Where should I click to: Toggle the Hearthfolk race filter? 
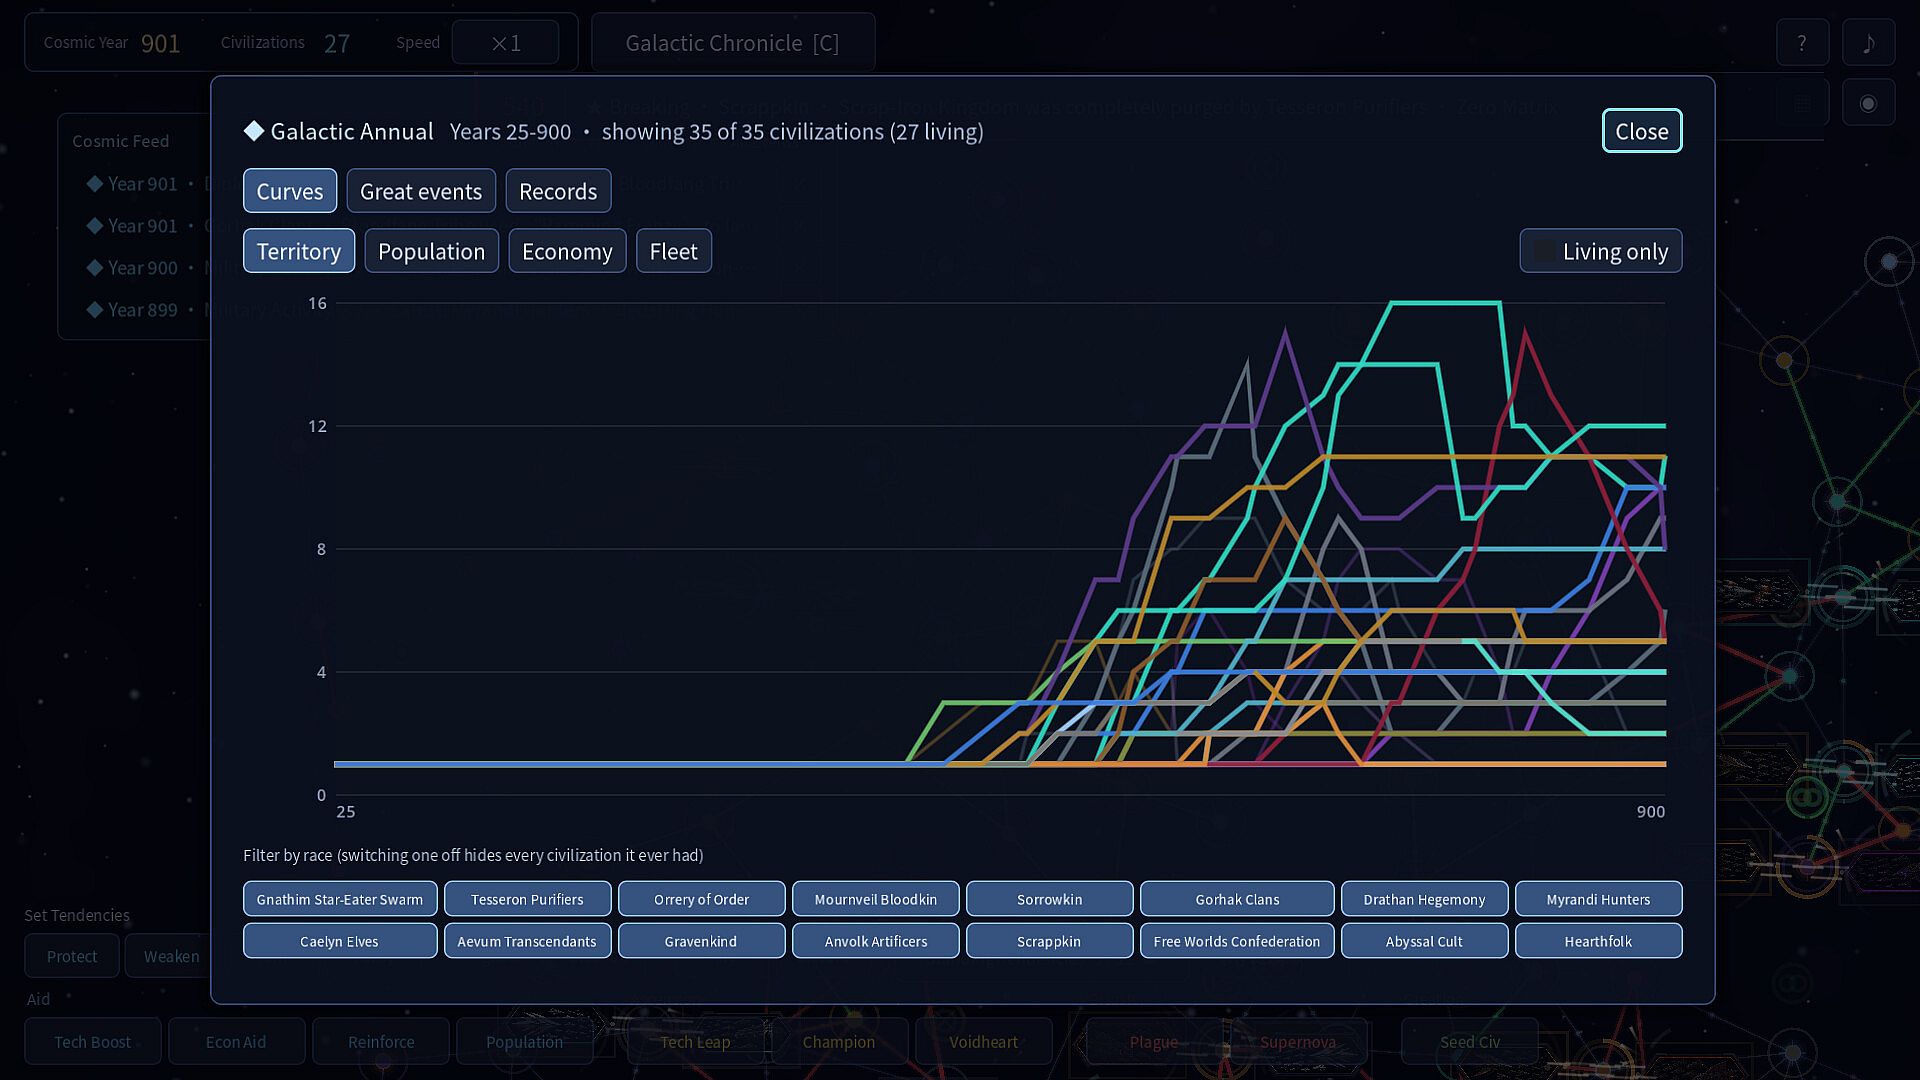coord(1598,941)
